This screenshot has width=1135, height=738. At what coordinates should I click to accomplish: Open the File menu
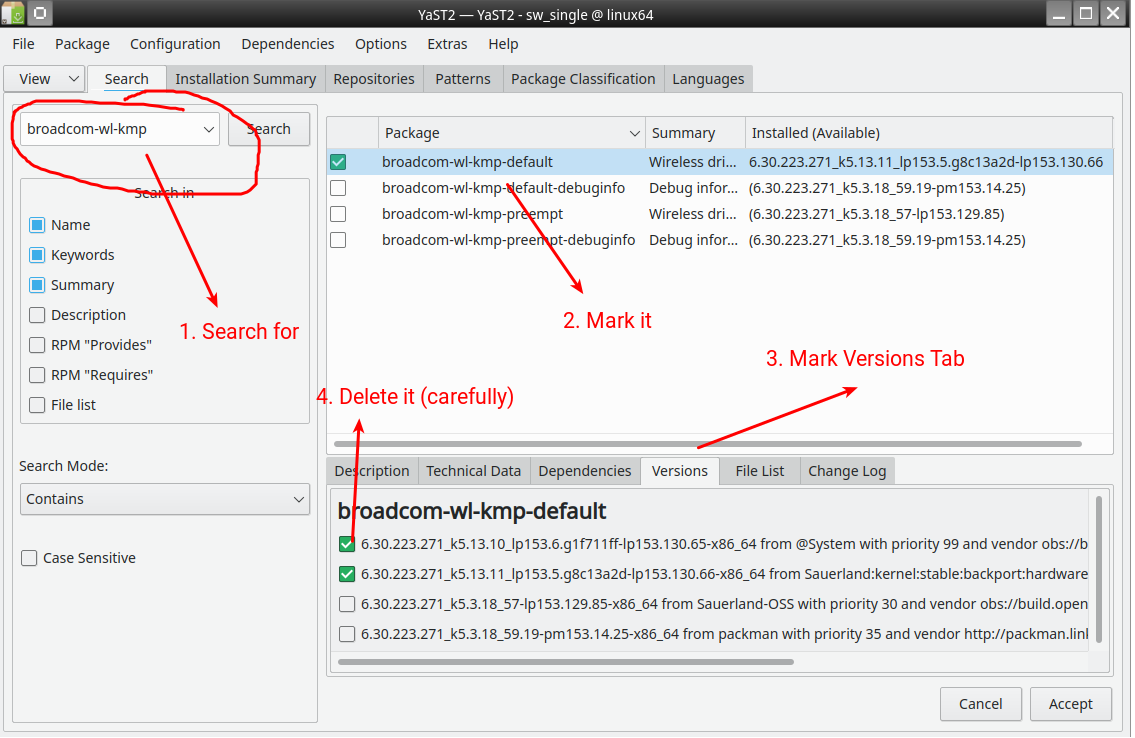coord(23,44)
